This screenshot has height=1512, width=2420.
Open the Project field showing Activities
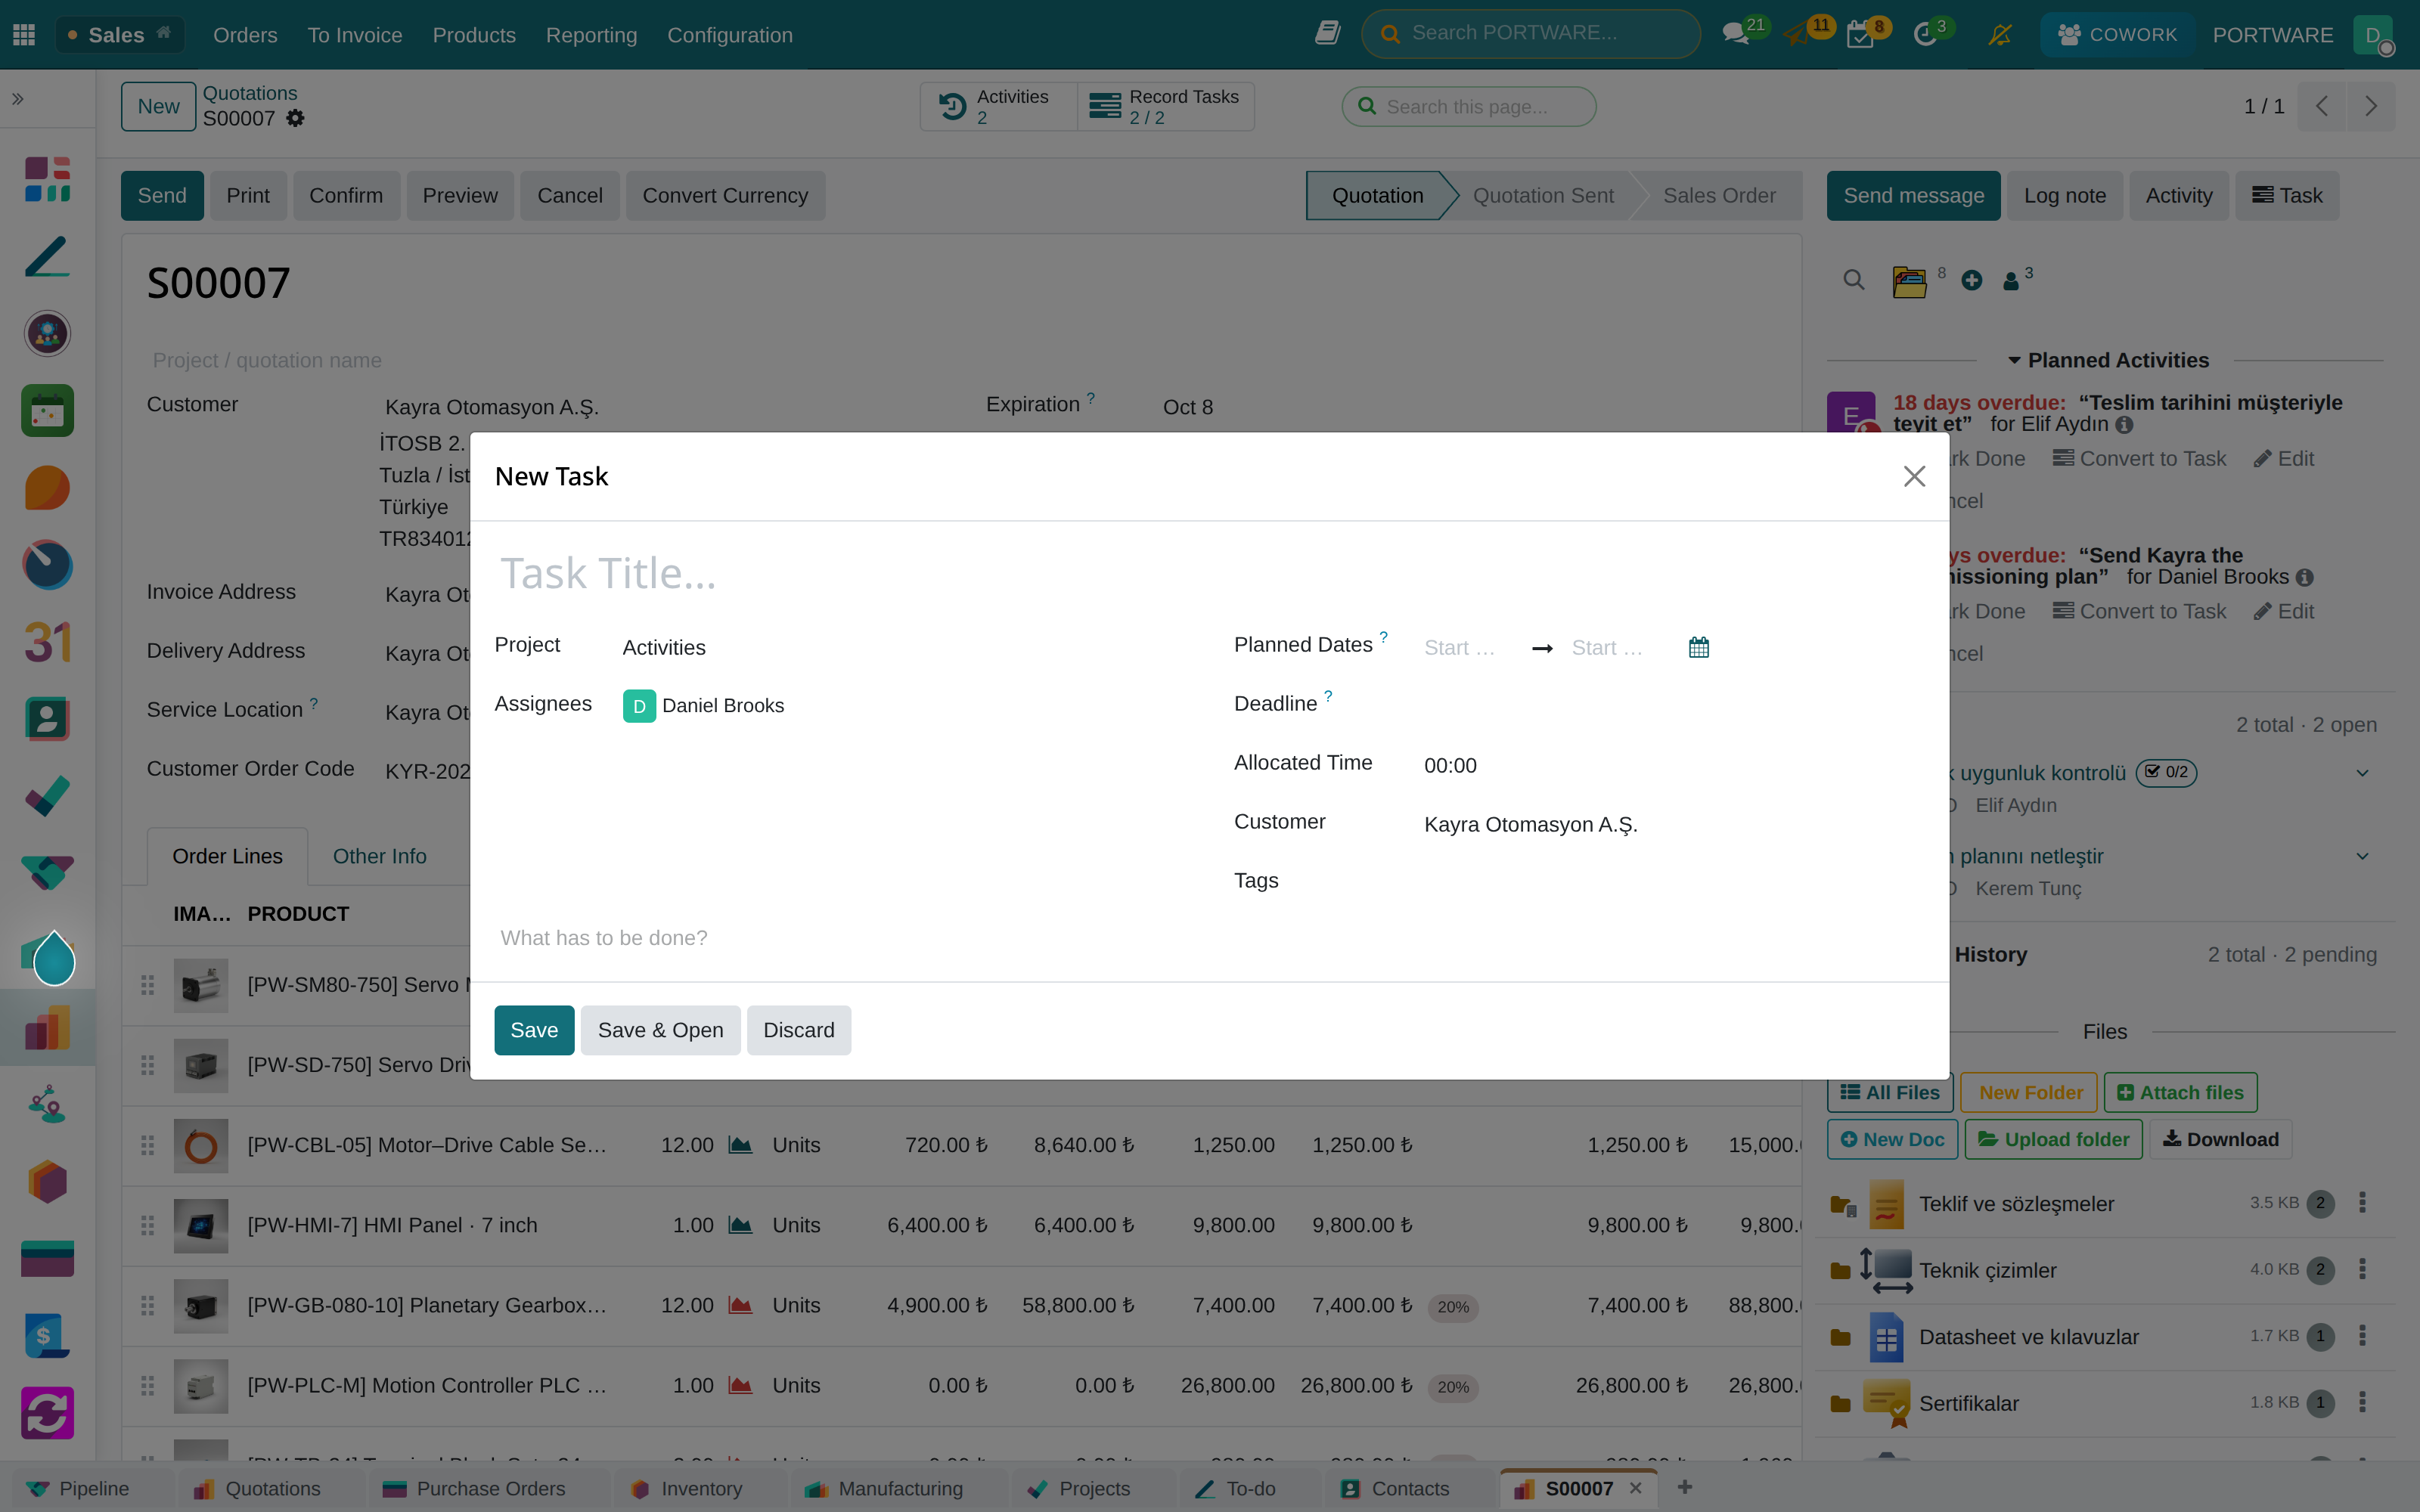pos(900,647)
